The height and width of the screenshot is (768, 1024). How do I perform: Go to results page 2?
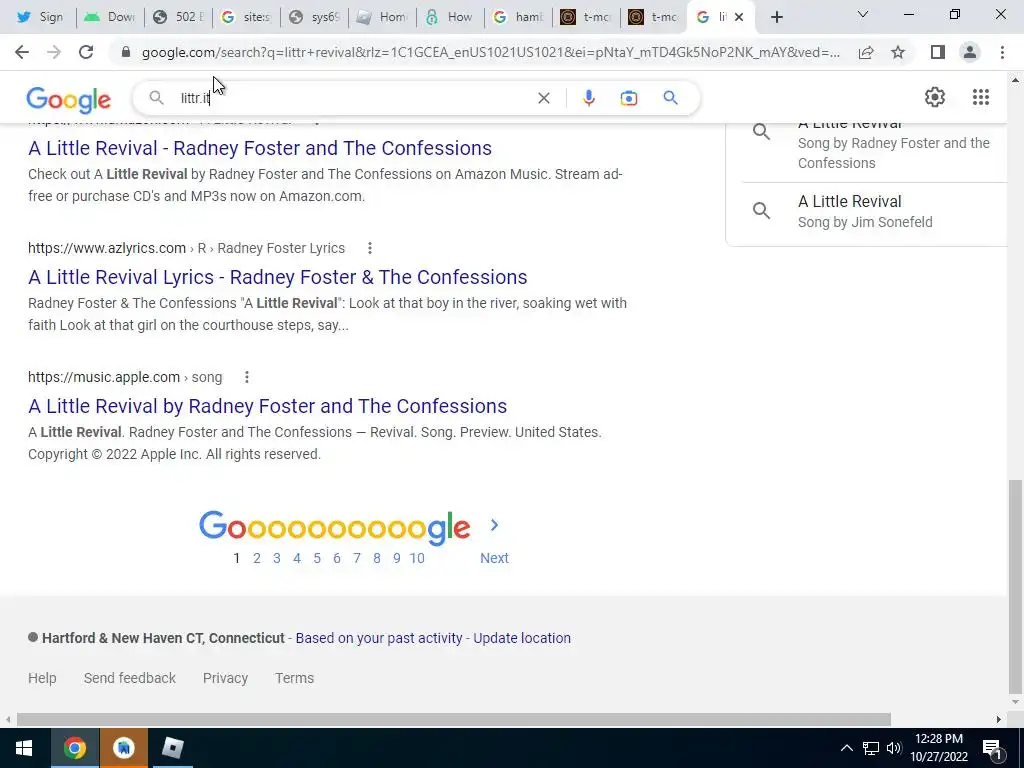pyautogui.click(x=257, y=558)
